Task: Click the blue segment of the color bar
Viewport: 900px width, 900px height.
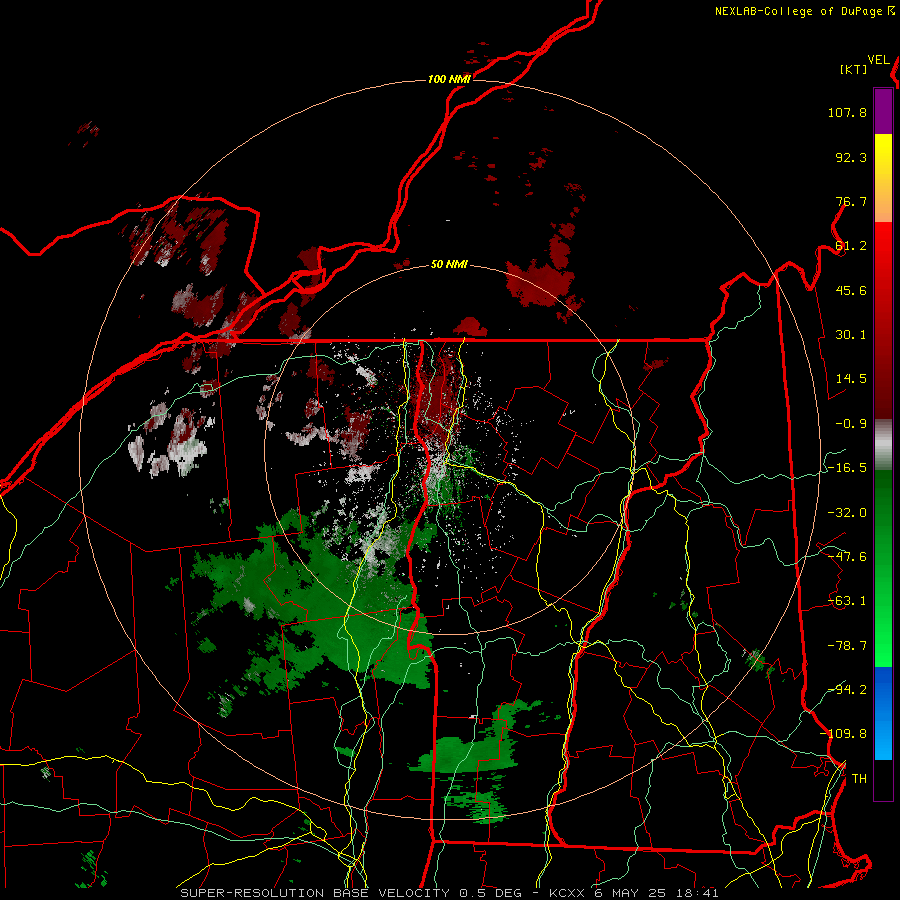Action: click(x=883, y=713)
